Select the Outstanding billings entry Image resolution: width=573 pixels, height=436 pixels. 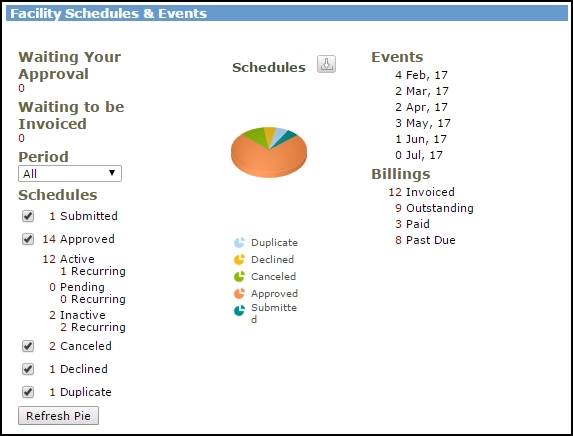(434, 208)
